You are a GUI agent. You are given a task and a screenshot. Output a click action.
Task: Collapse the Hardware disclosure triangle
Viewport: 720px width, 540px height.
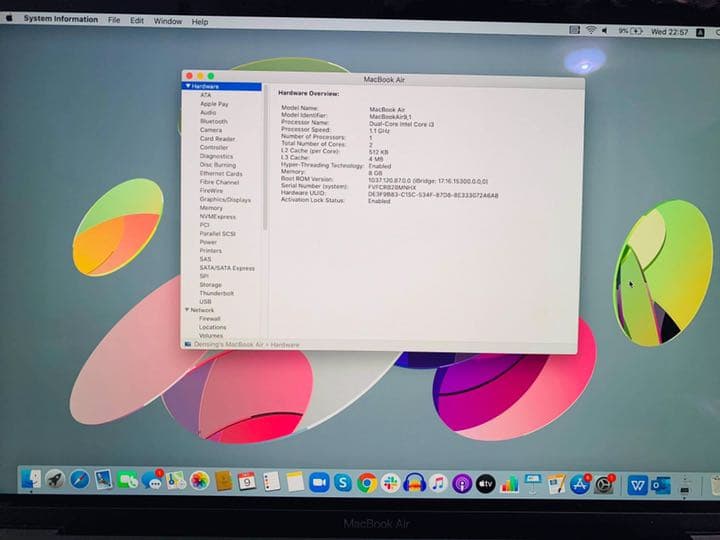pyautogui.click(x=188, y=86)
